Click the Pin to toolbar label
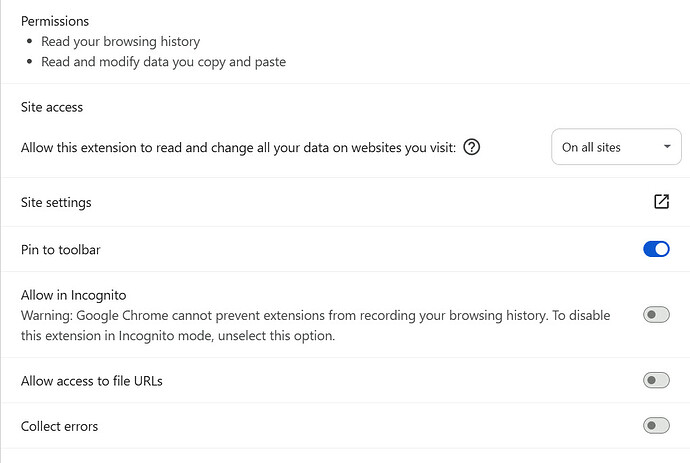This screenshot has height=463, width=690. [61, 250]
